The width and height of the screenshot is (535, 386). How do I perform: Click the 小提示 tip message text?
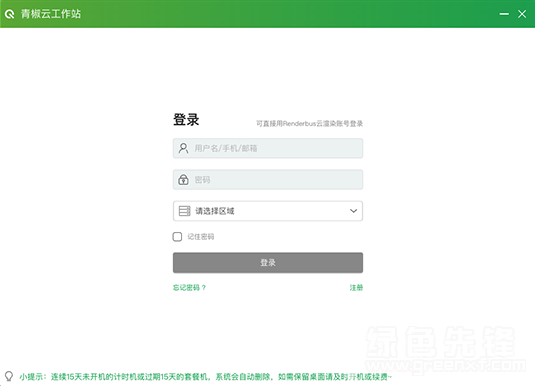pyautogui.click(x=205, y=377)
